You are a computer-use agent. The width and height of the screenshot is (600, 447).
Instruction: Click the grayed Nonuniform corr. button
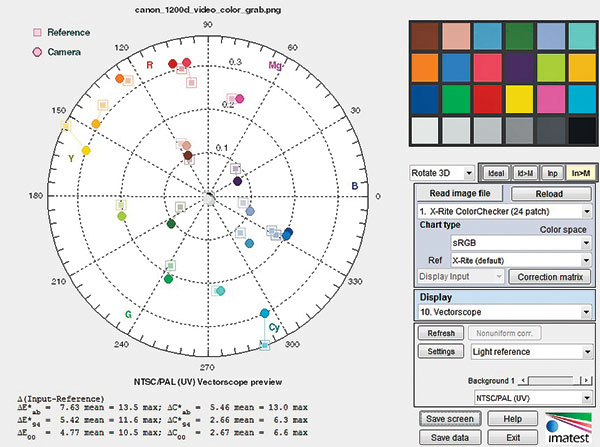[x=504, y=333]
